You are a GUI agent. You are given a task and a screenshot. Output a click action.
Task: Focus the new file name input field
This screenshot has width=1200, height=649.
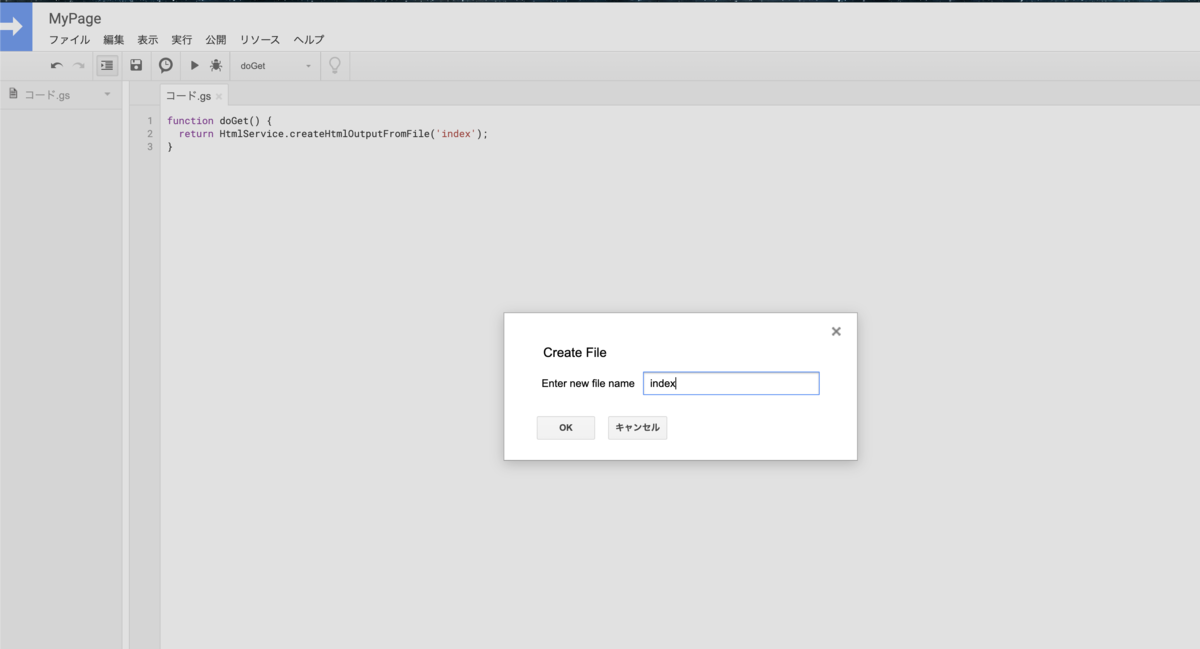coord(731,383)
